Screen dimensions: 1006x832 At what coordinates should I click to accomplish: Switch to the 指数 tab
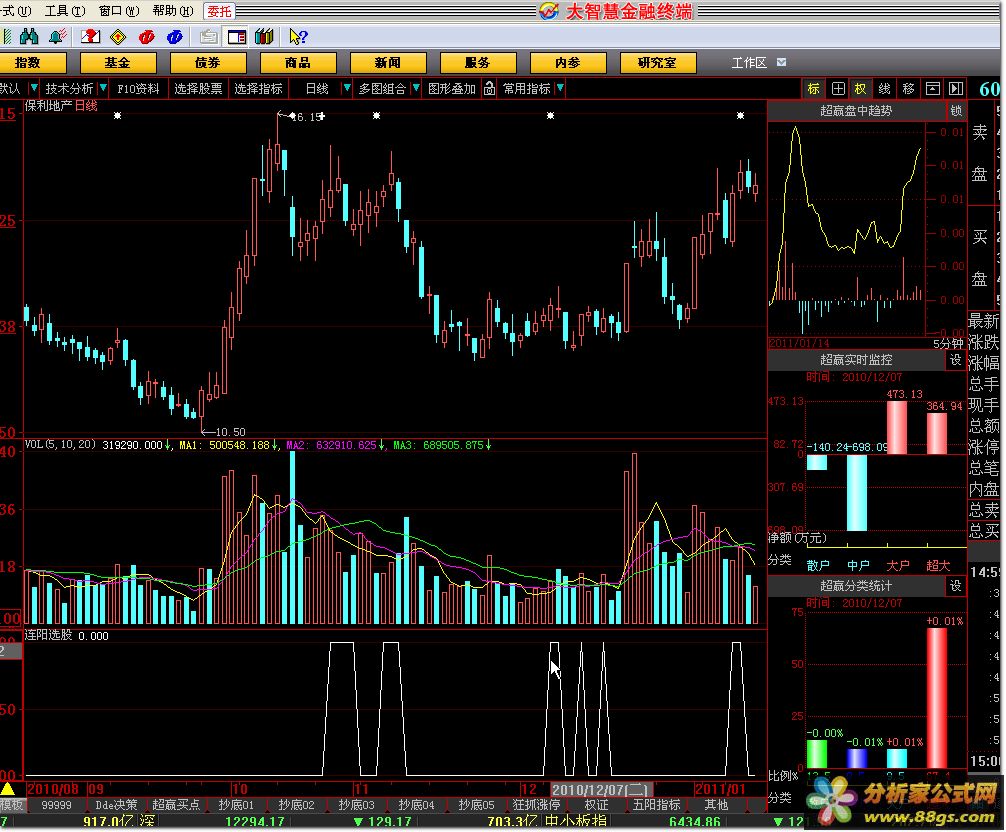28,63
